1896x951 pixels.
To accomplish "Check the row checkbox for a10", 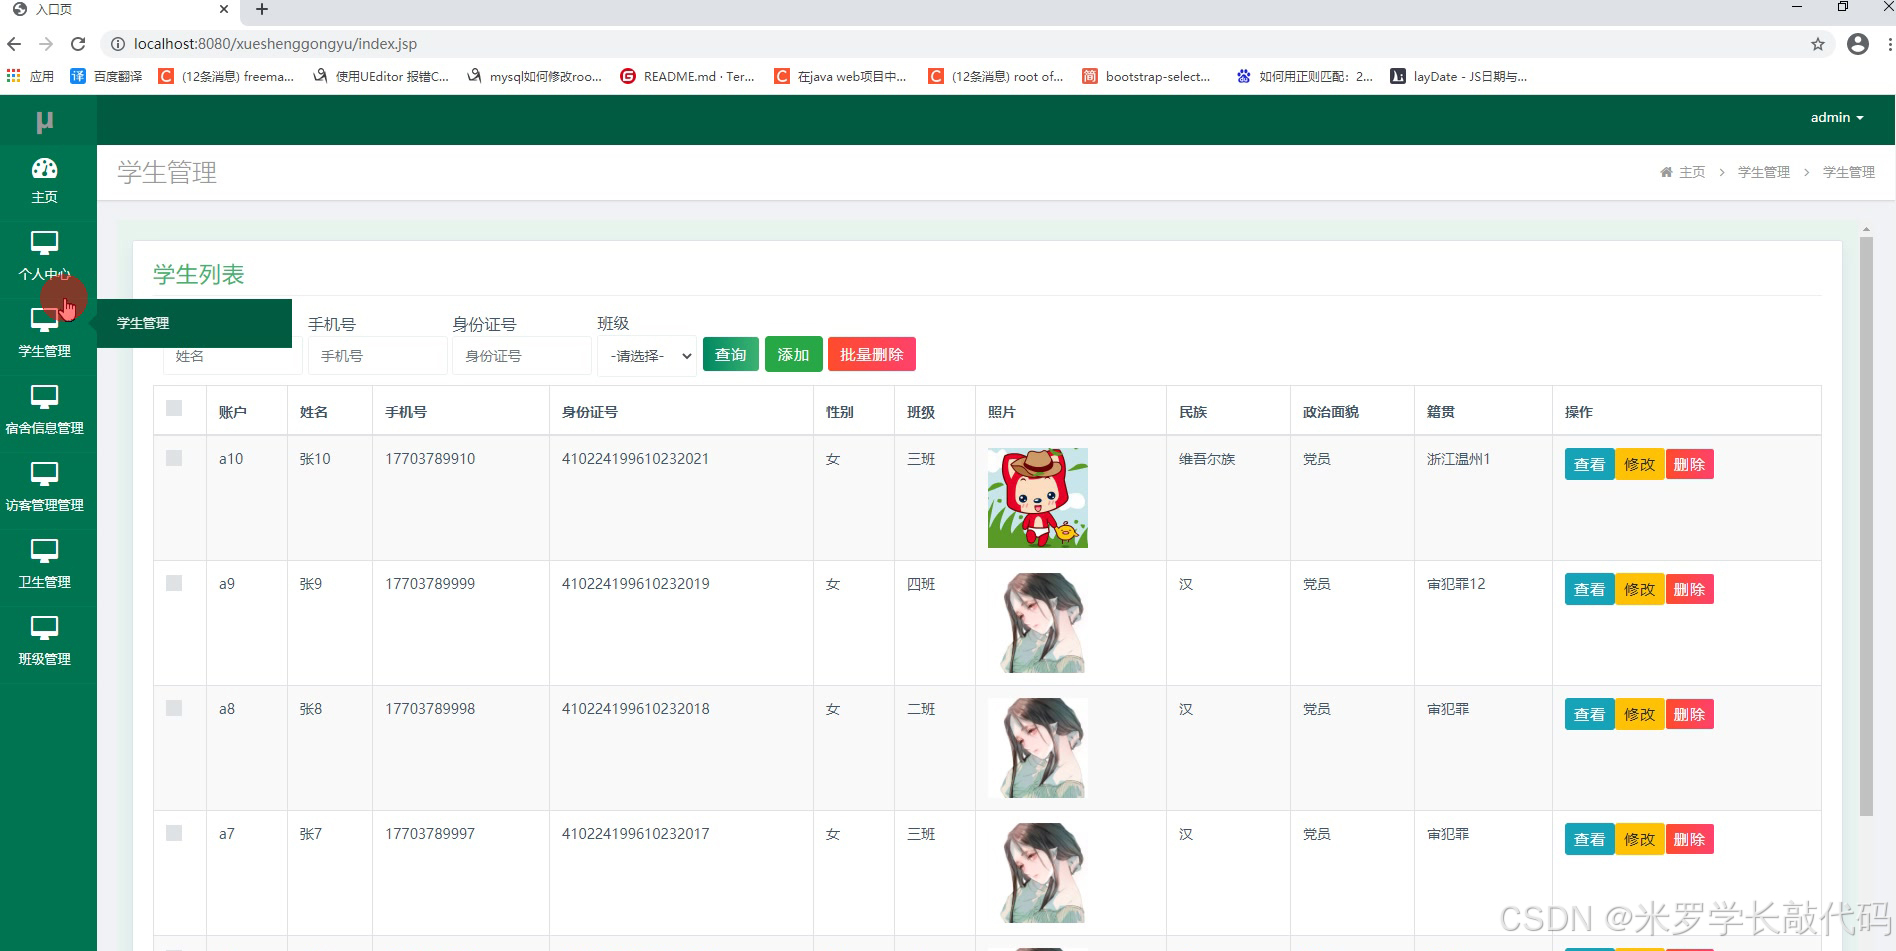I will click(x=174, y=458).
